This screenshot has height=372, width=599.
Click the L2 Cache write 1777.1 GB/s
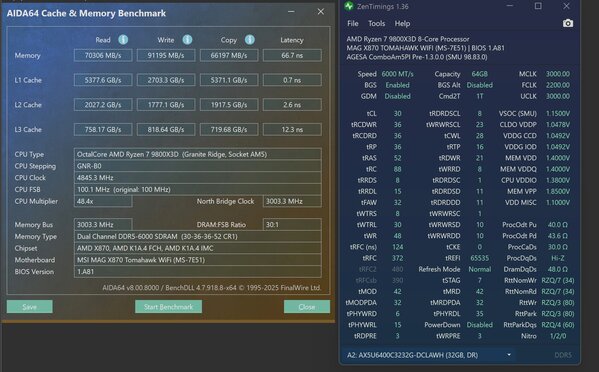[166, 105]
